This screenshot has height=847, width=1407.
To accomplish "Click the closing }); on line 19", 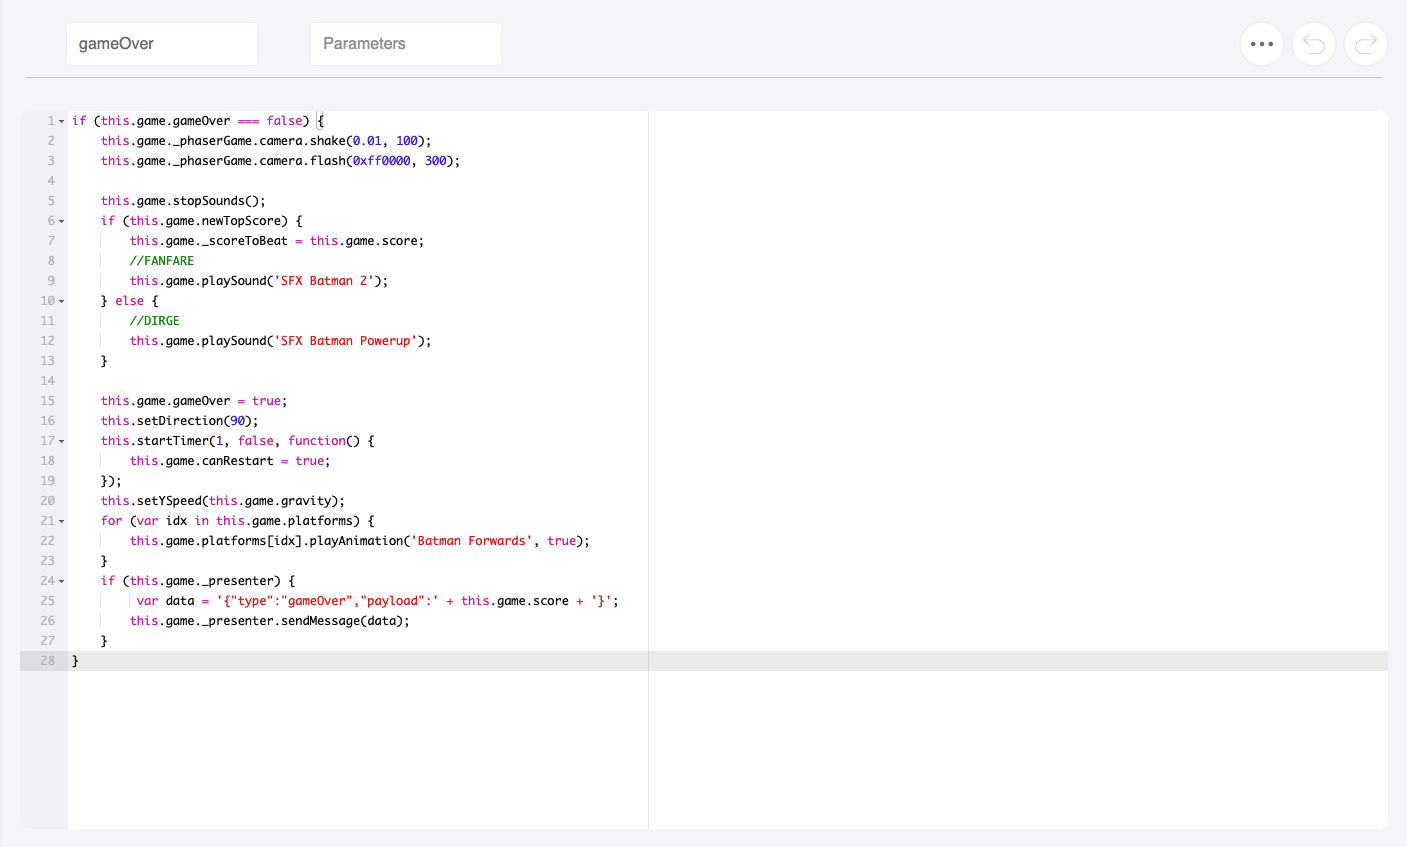I will (x=112, y=481).
